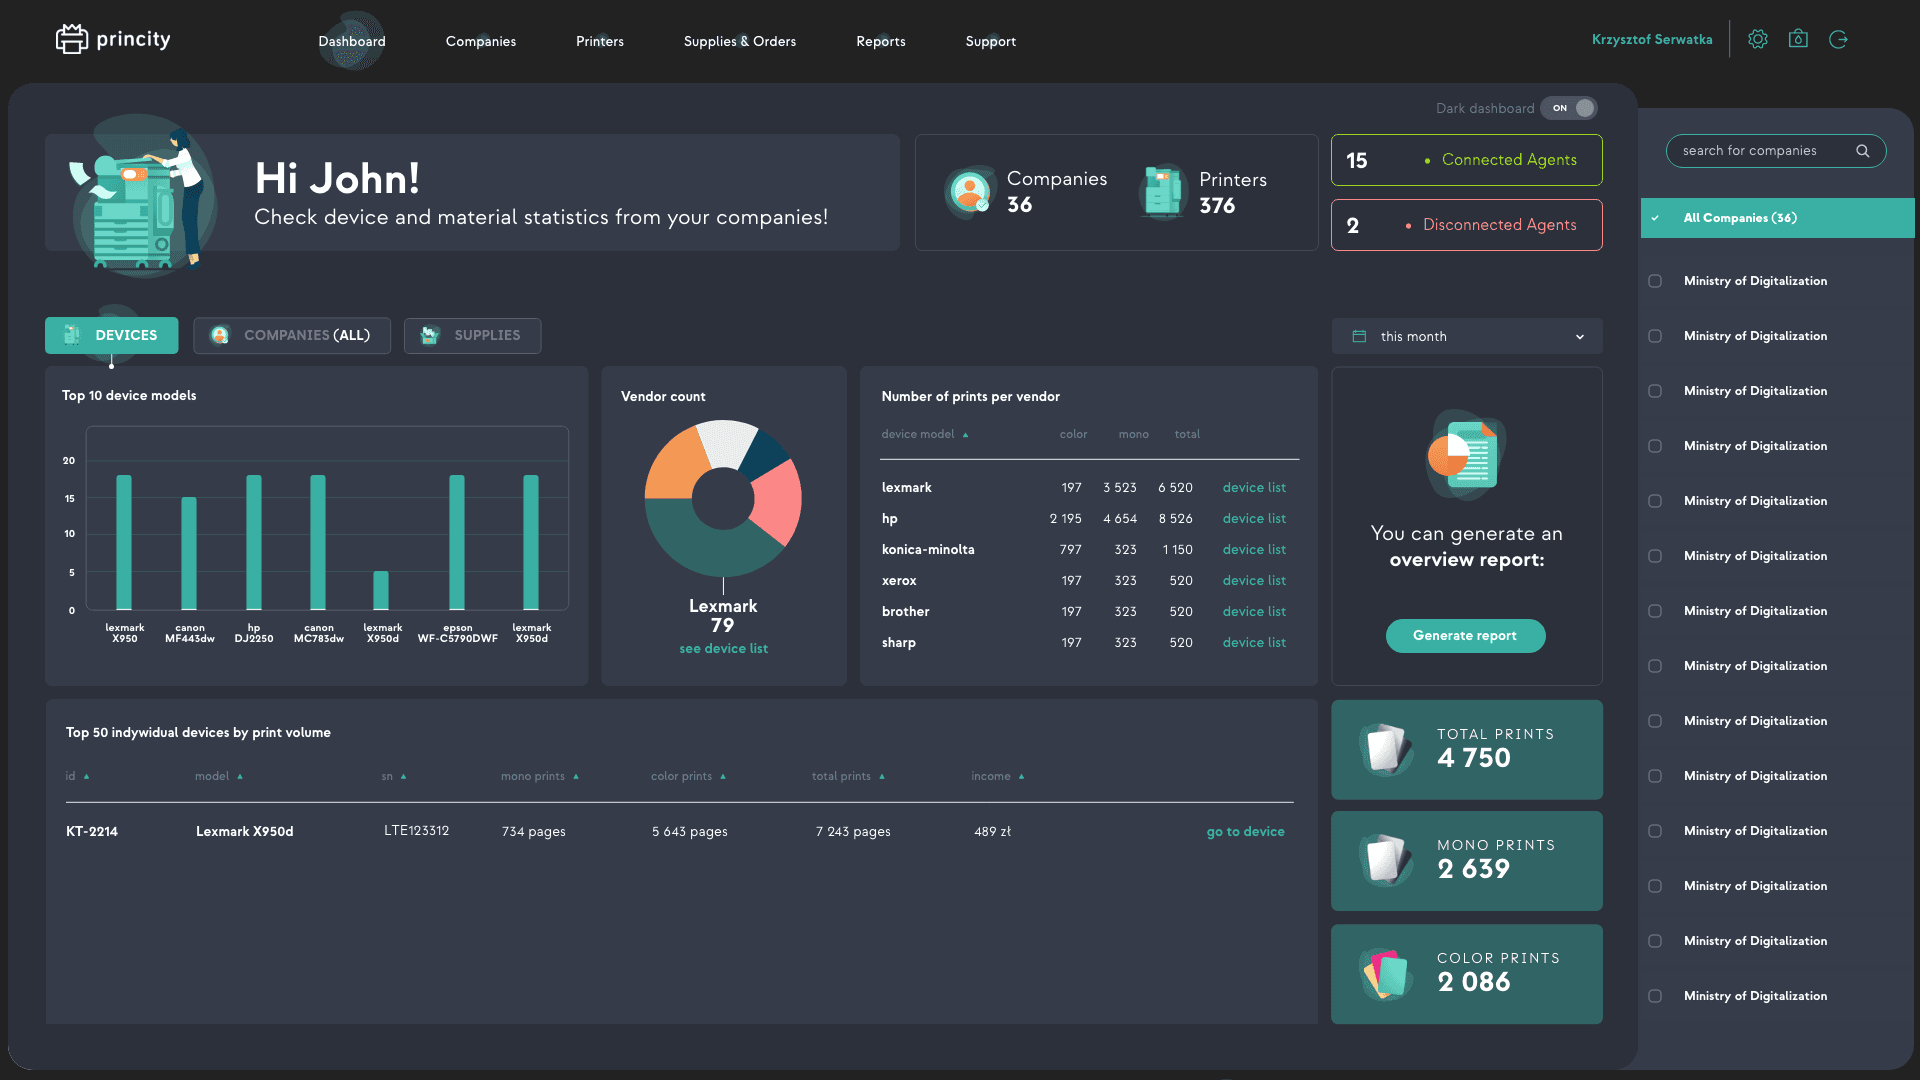Click the shopping bag icon in header
The image size is (1920, 1080).
1798,39
